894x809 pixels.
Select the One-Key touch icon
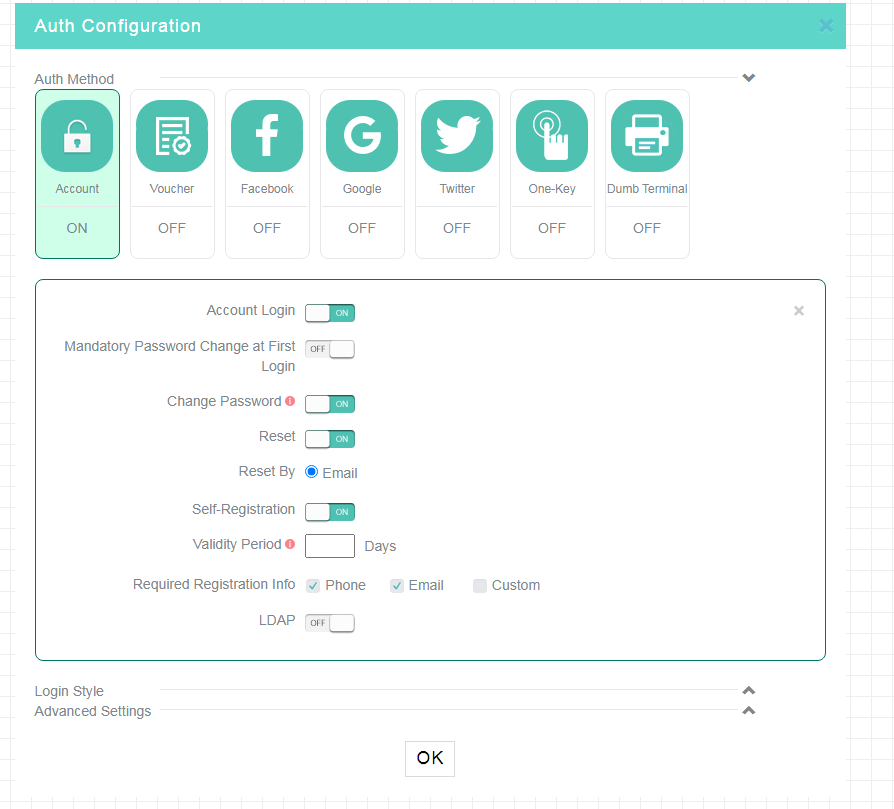552,136
